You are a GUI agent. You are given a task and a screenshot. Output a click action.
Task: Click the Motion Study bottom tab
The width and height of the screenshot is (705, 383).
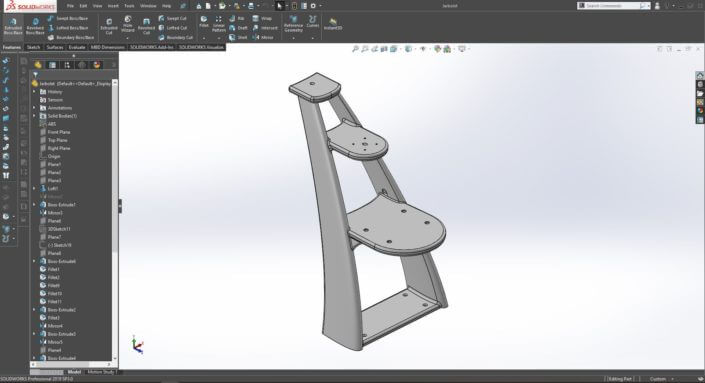(x=101, y=372)
